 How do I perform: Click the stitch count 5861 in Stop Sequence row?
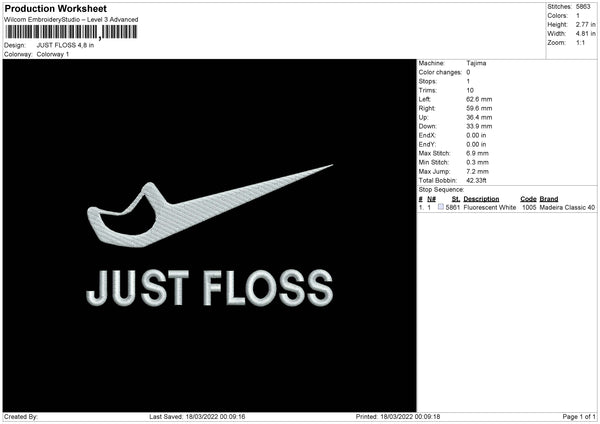[453, 207]
